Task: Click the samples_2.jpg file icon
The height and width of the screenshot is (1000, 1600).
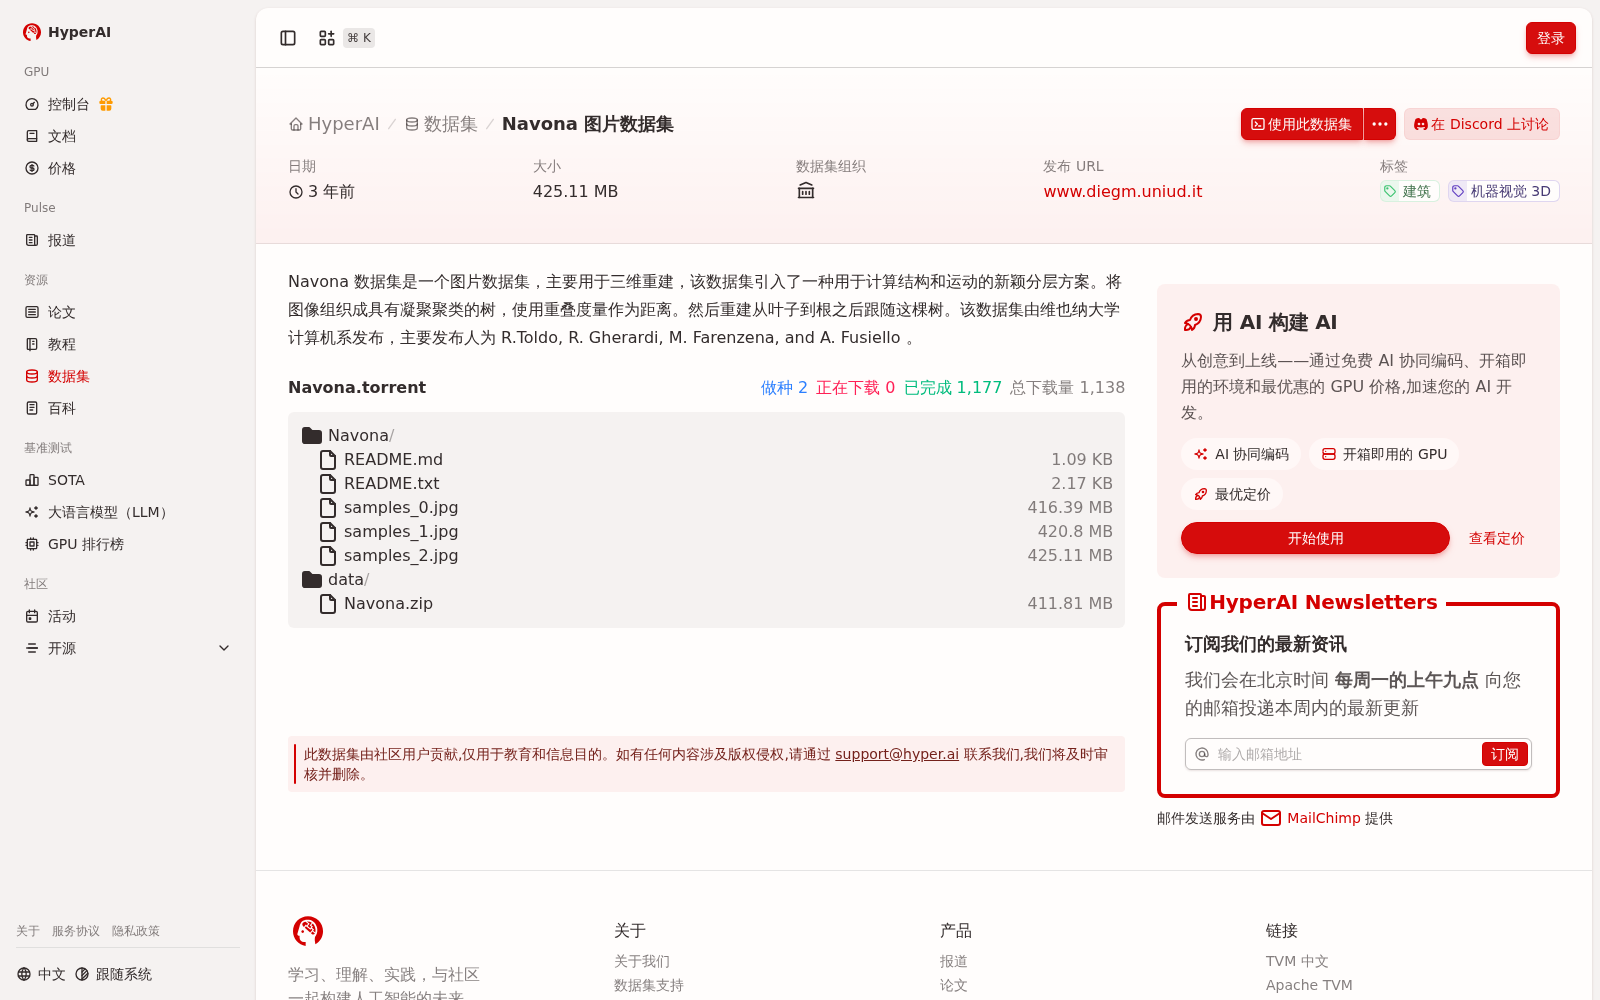Action: click(x=328, y=555)
